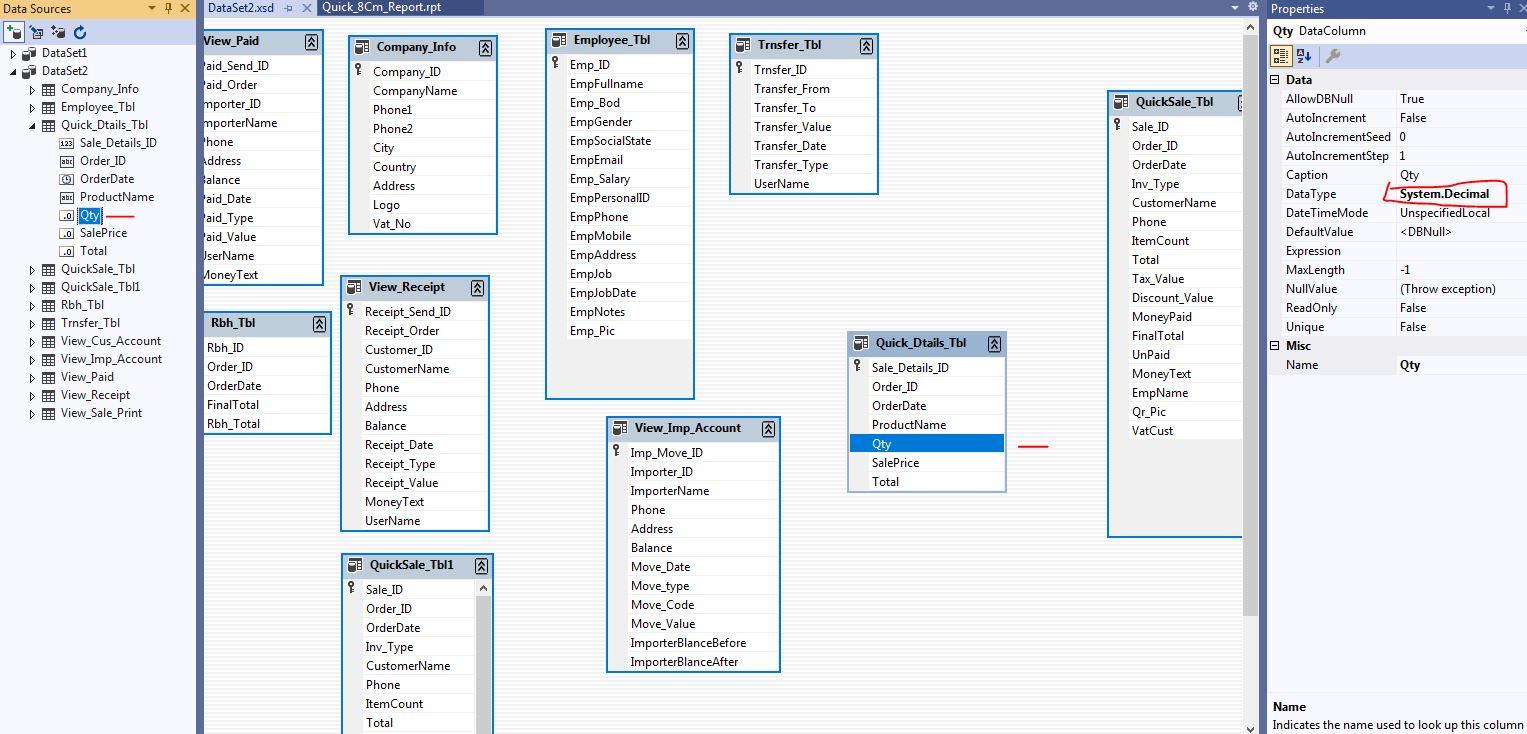The height and width of the screenshot is (734, 1527).
Task: Toggle auto-hide pin on Data Sources panel
Action: point(168,8)
